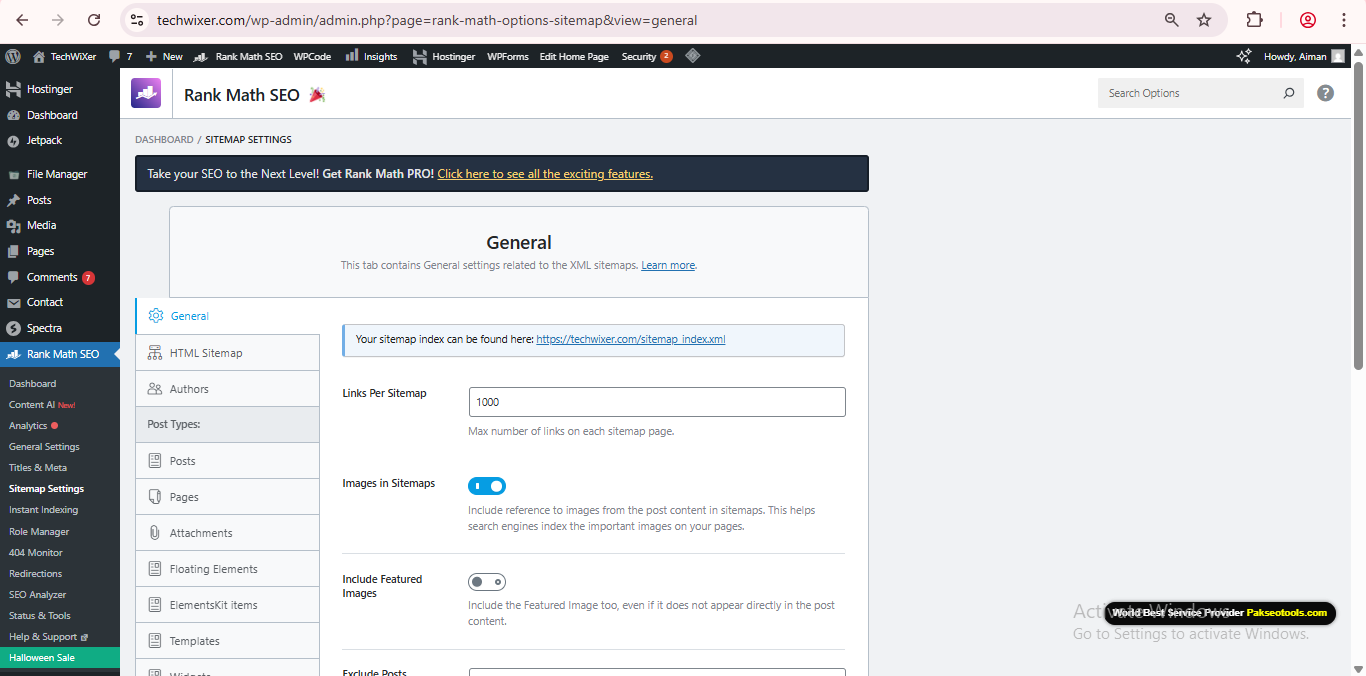This screenshot has width=1366, height=676.
Task: Open the browser extensions puzzle icon
Action: 1254,20
